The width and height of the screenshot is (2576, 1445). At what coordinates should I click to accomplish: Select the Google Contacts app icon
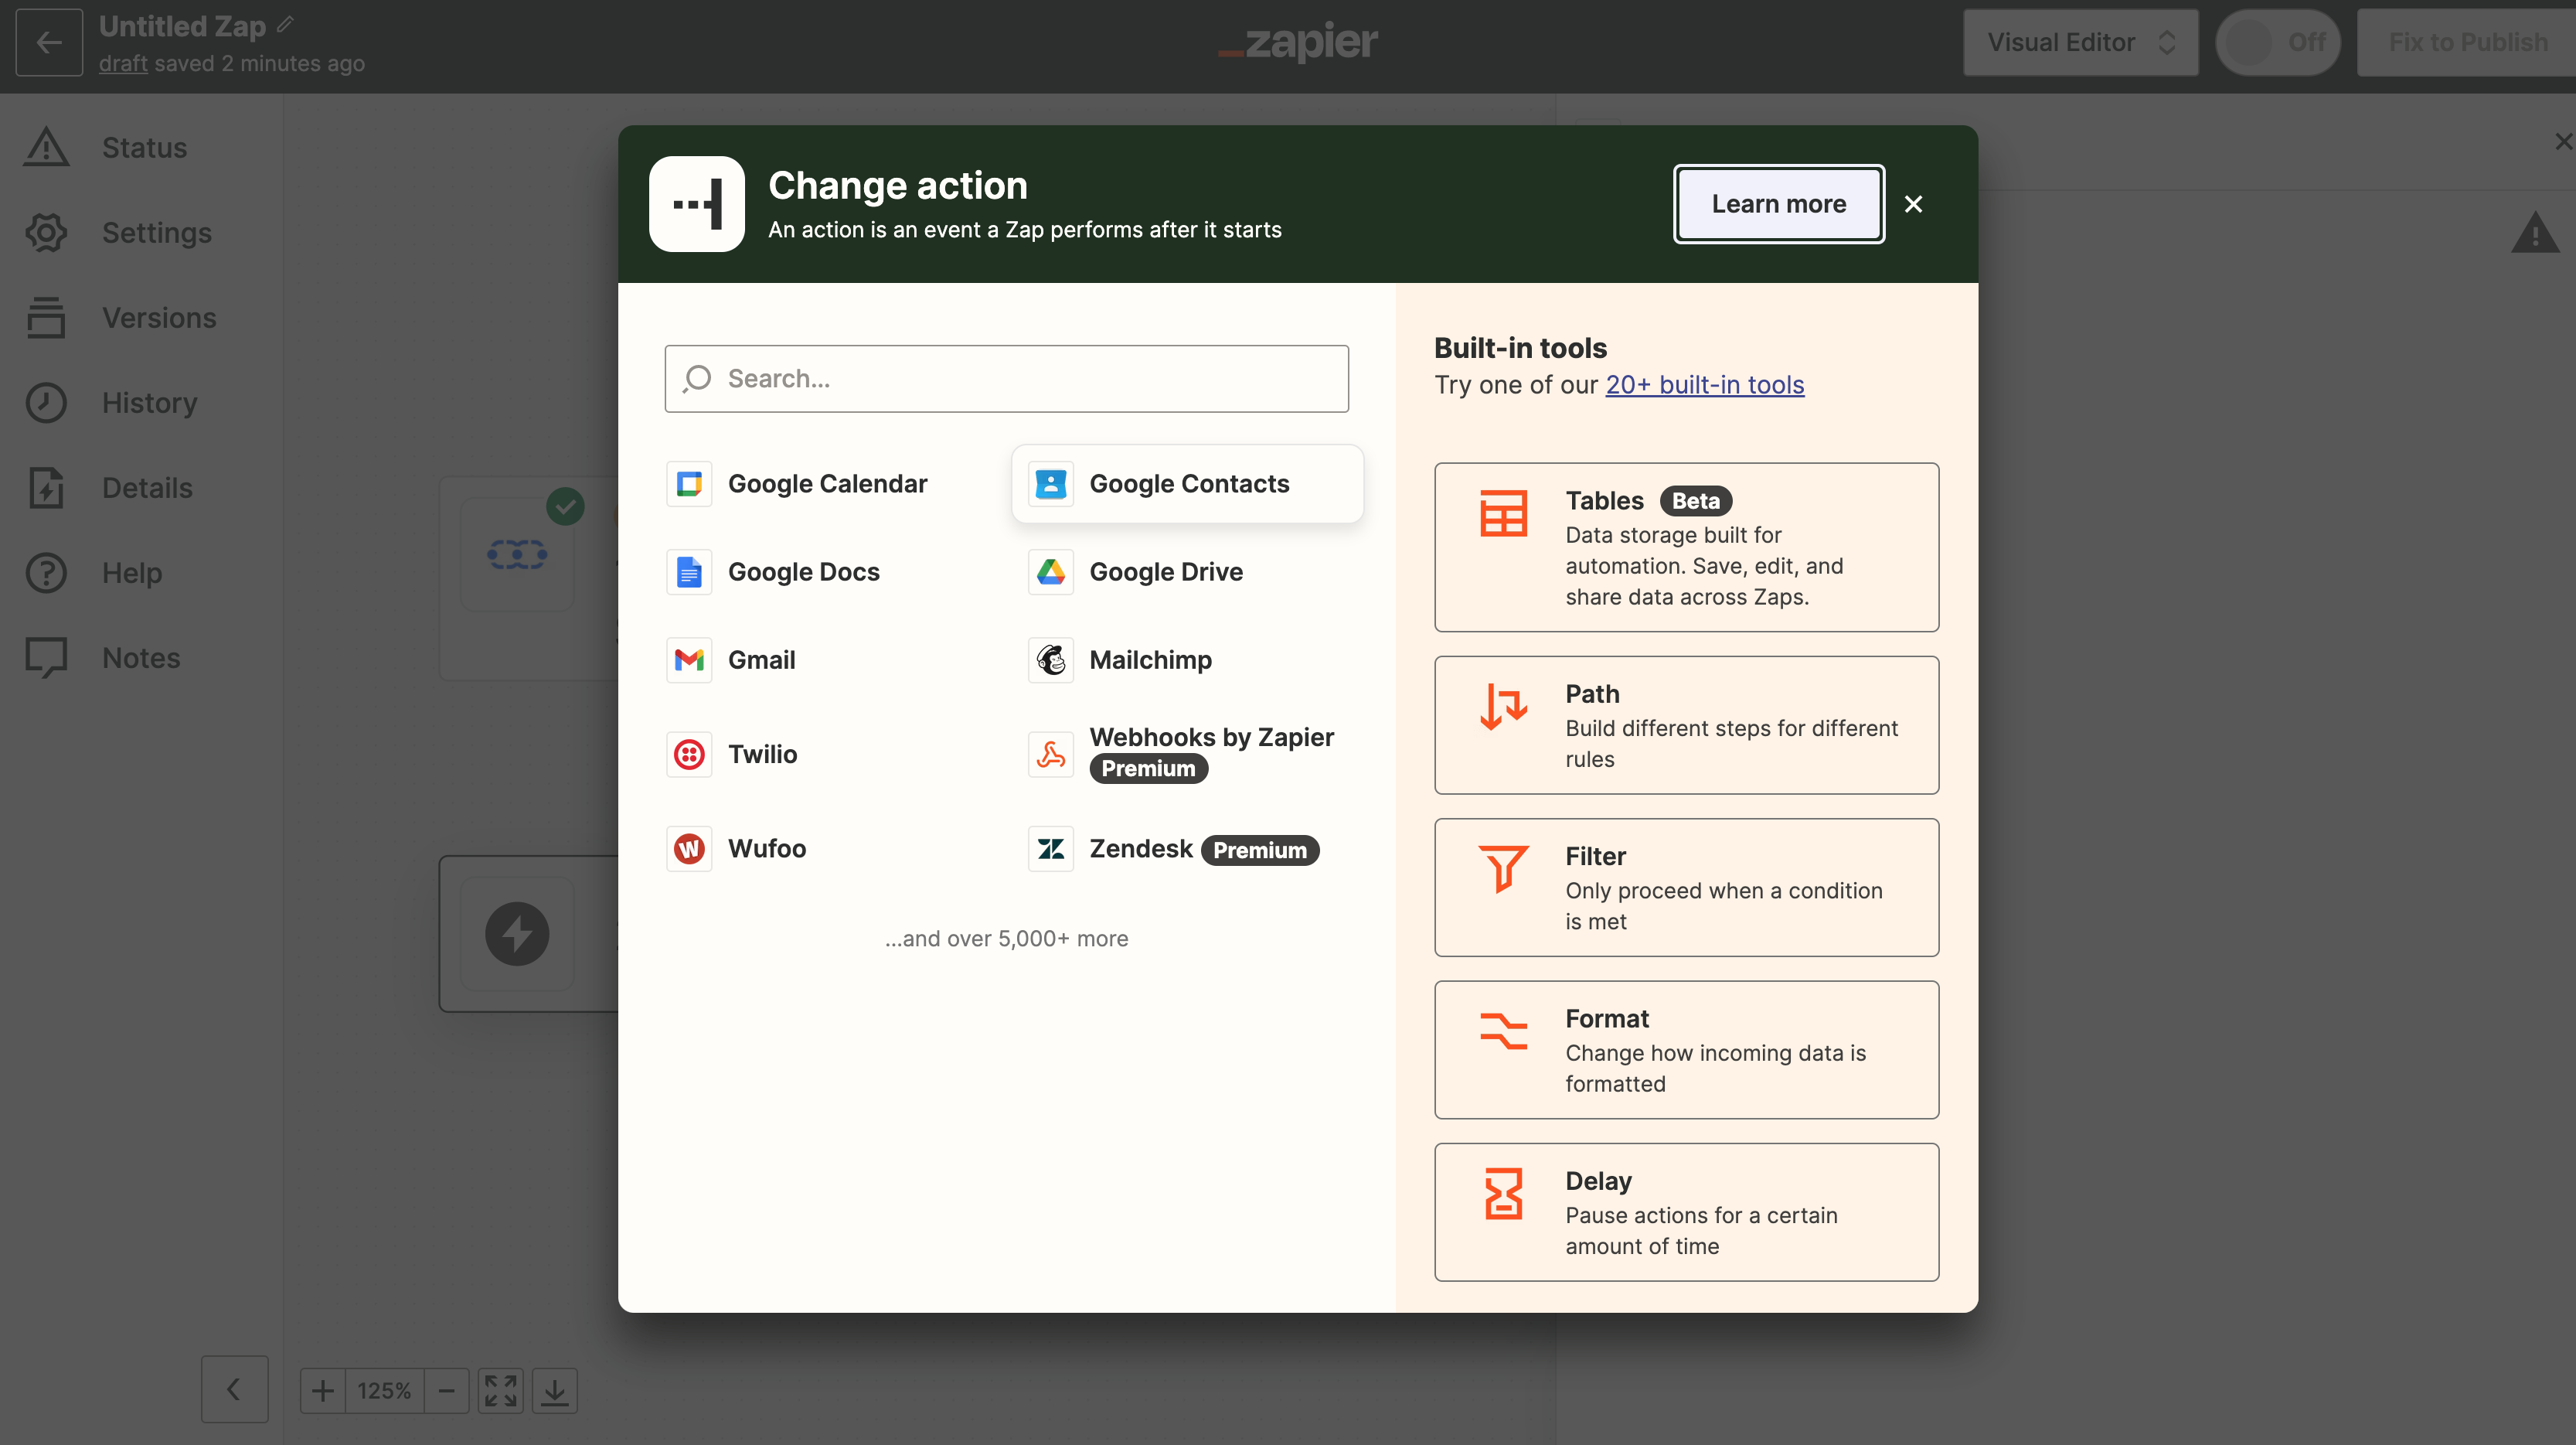1050,484
